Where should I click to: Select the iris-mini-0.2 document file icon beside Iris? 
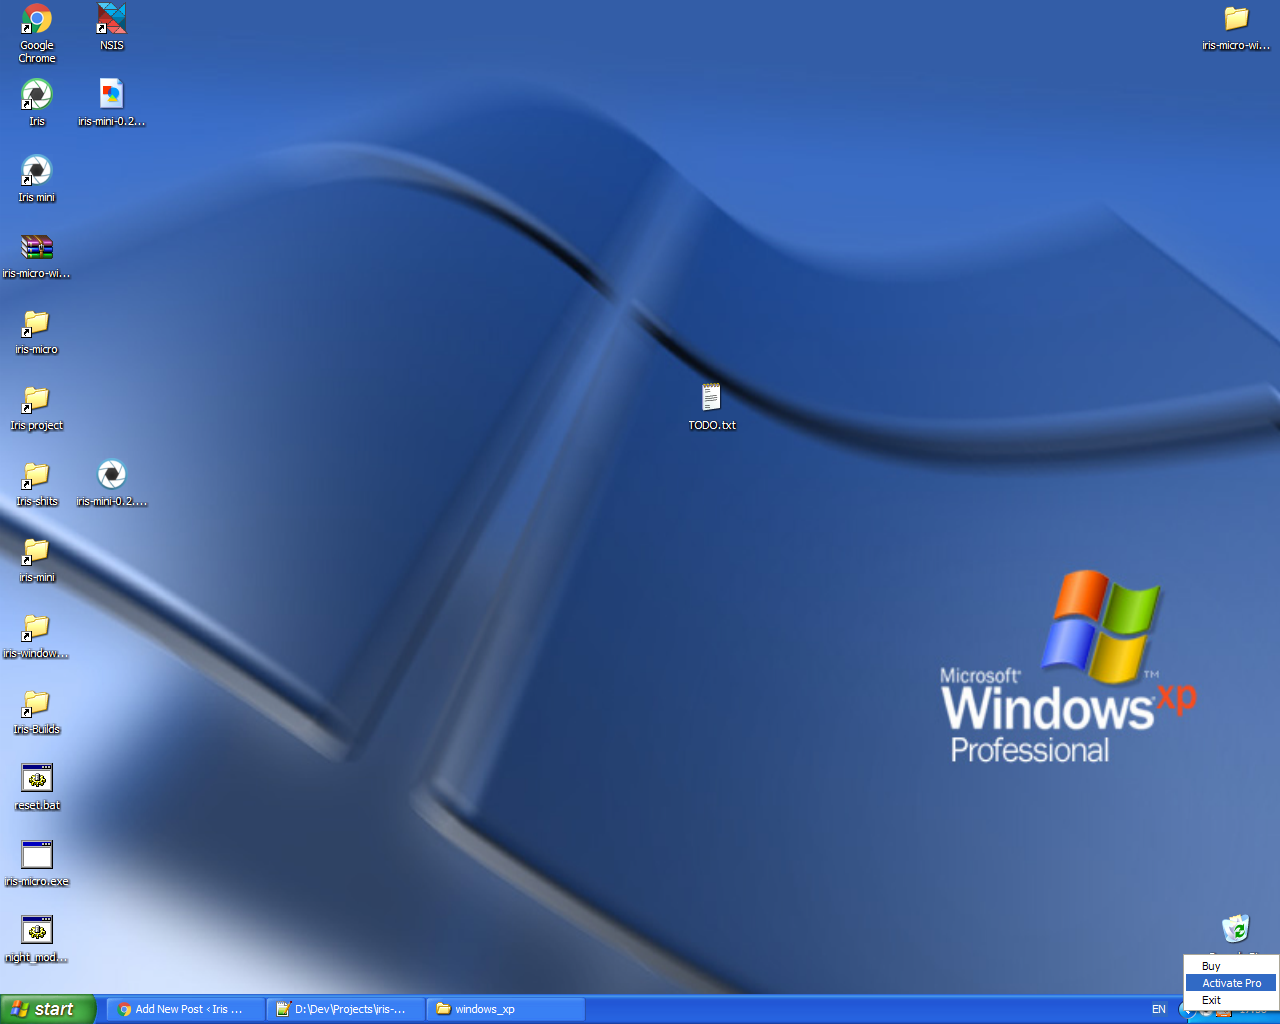(x=112, y=102)
